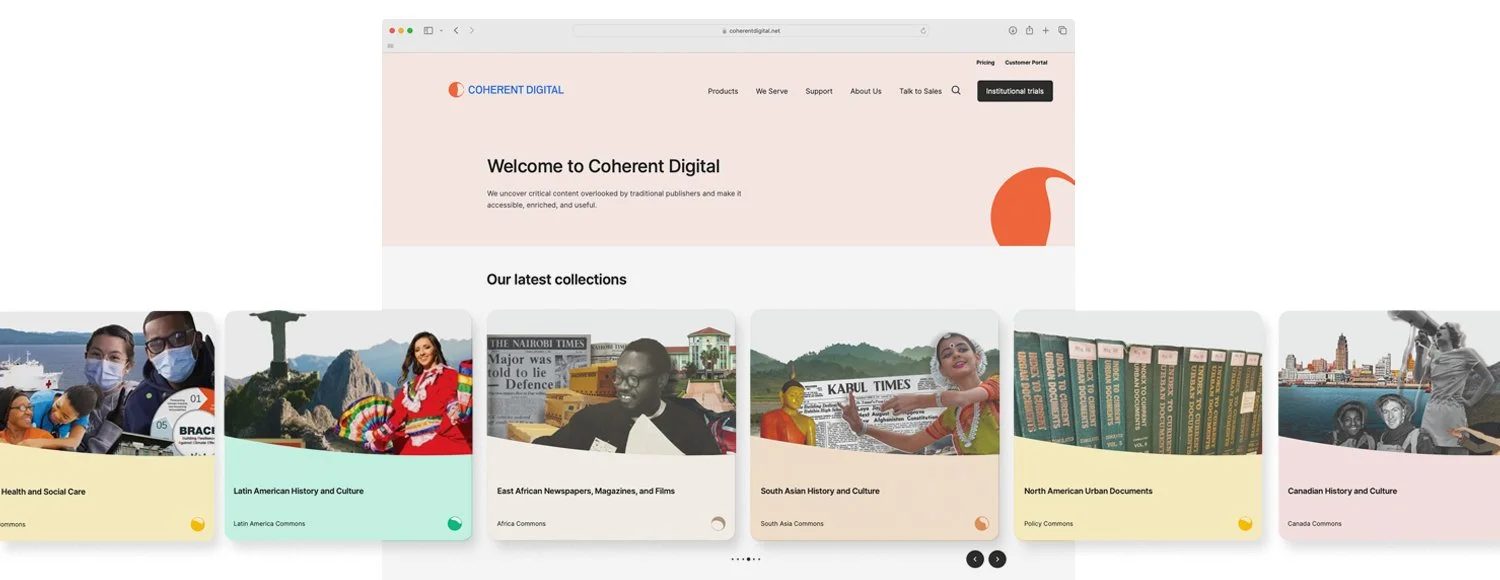Screen dimensions: 1500x580
Task: Click the coherentdigital.net address bar
Action: pos(750,31)
